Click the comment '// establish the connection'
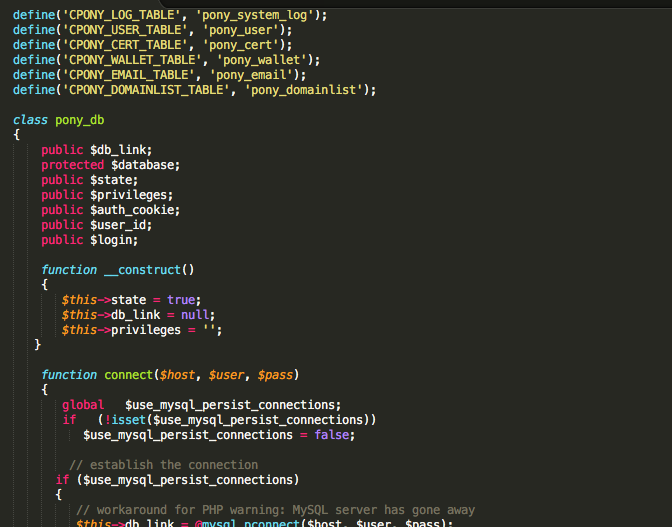The image size is (672, 527). pos(164,465)
